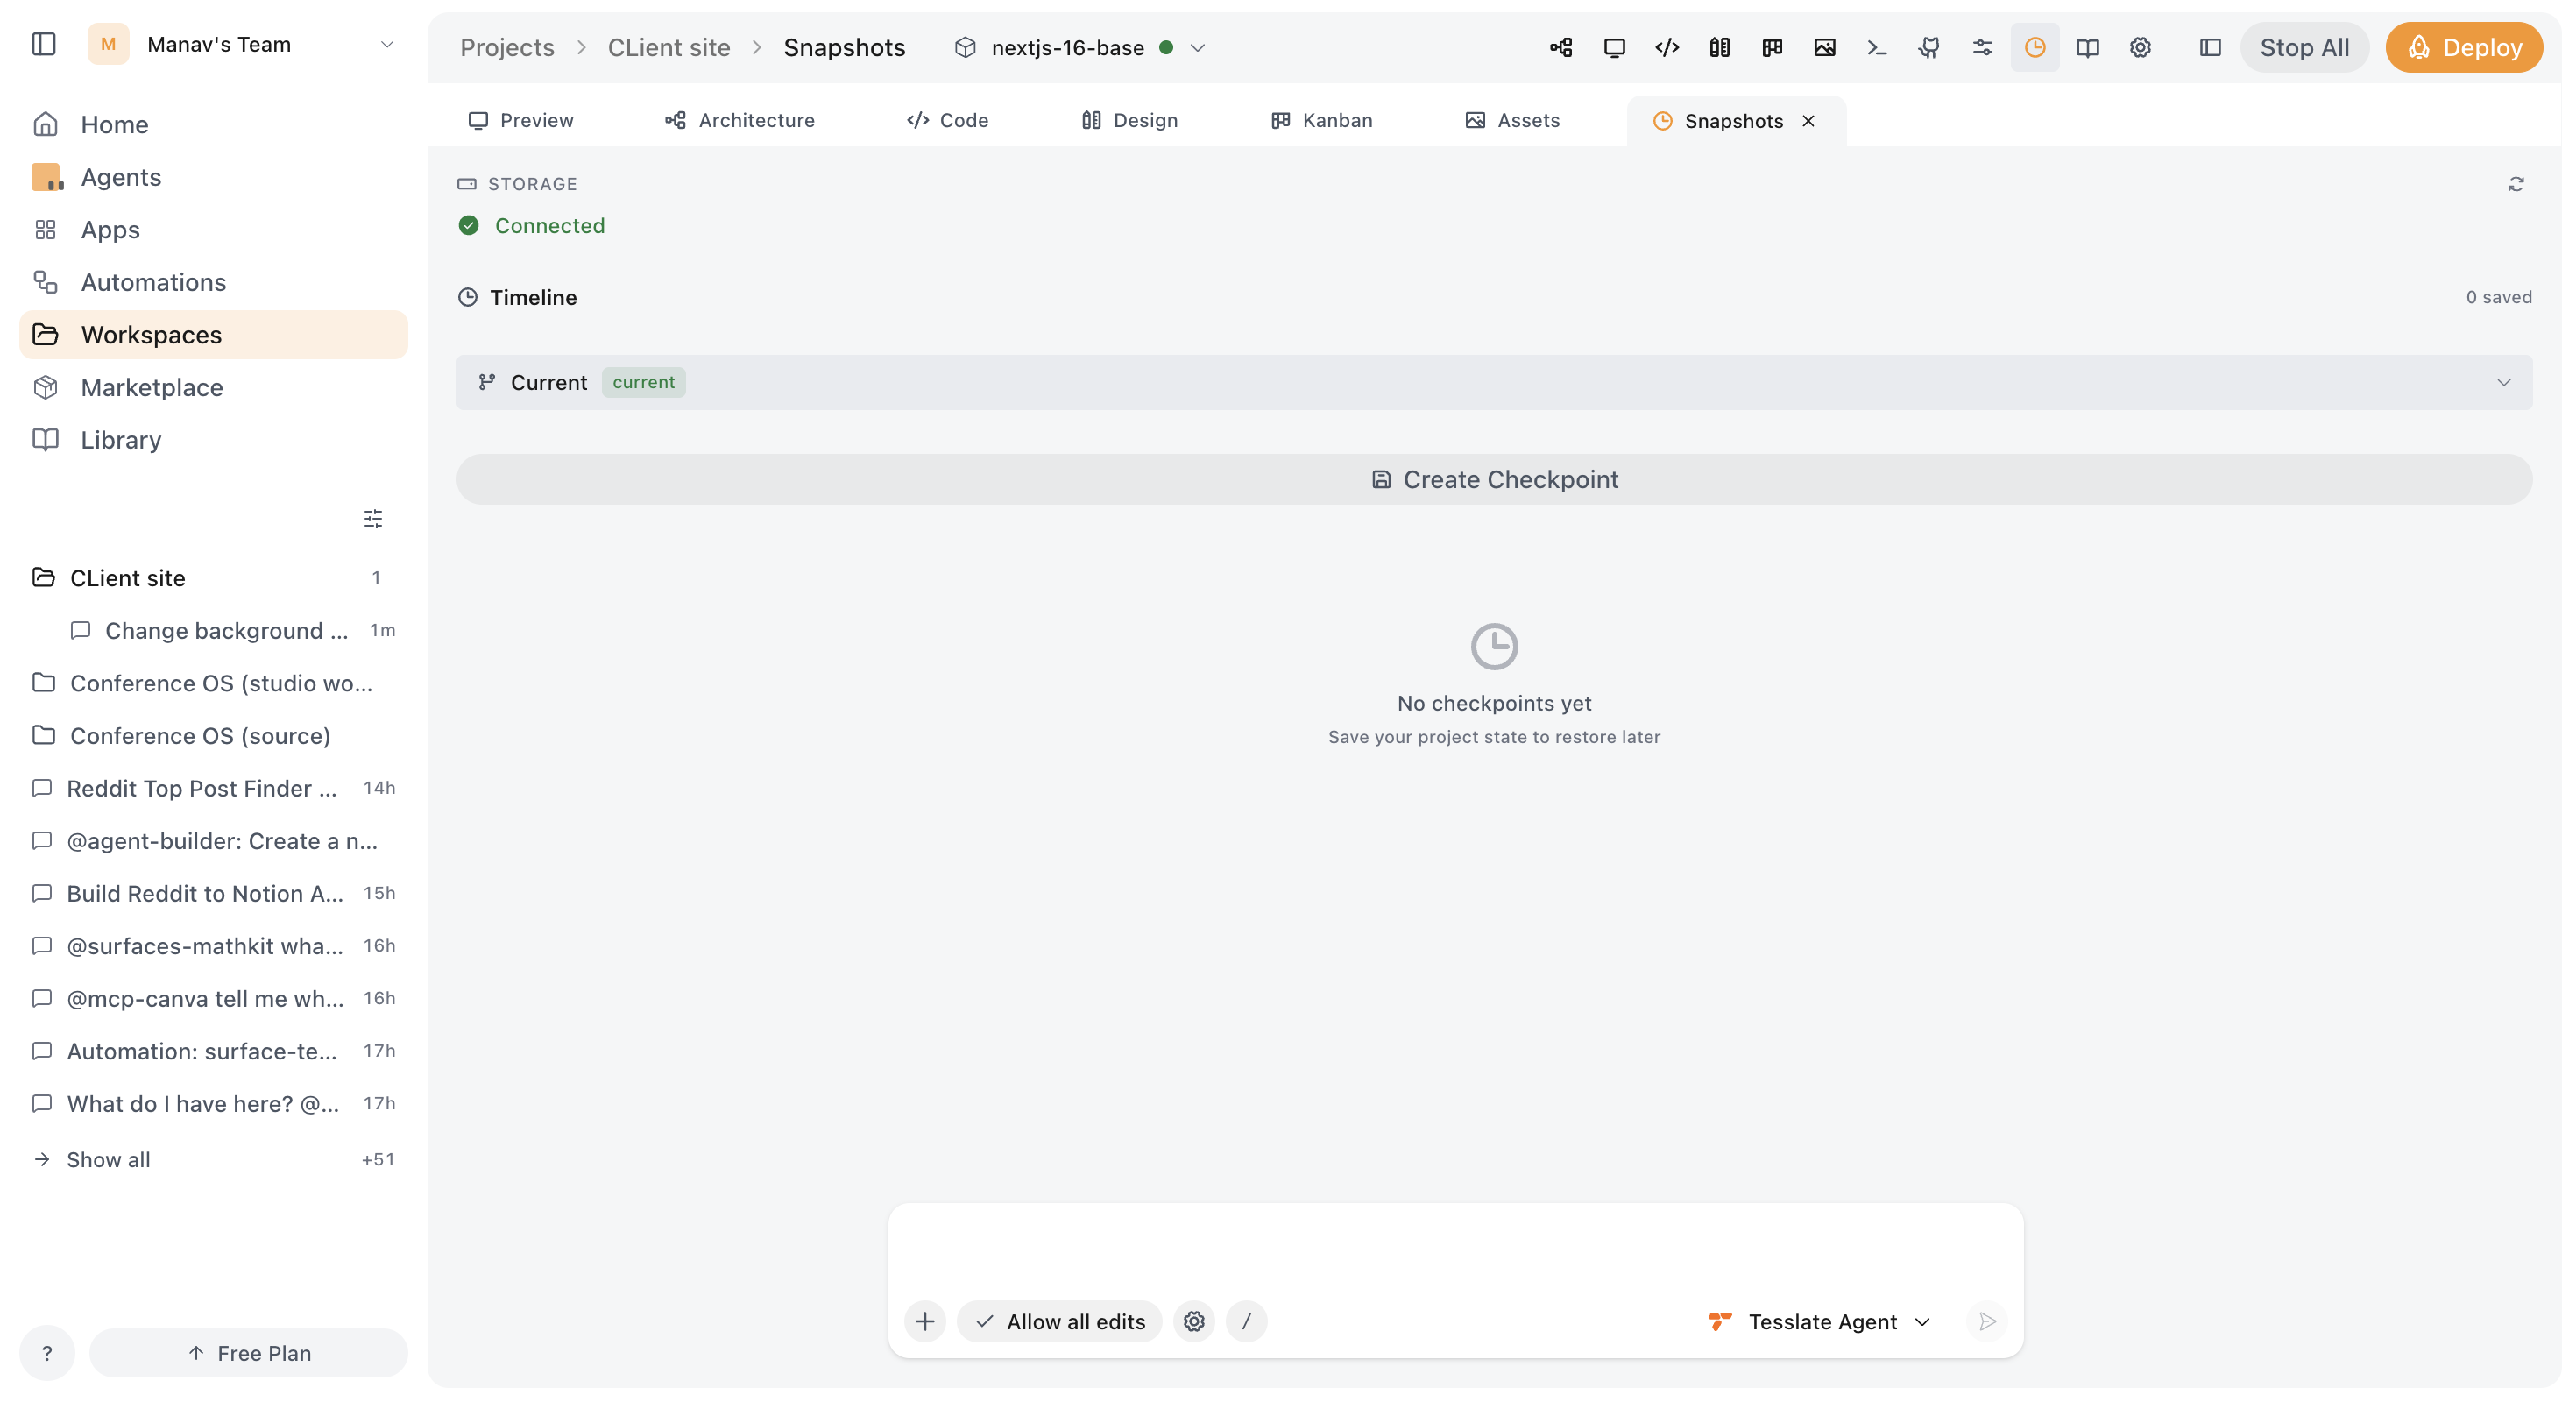
Task: Close the Snapshots tab
Action: 1808,121
